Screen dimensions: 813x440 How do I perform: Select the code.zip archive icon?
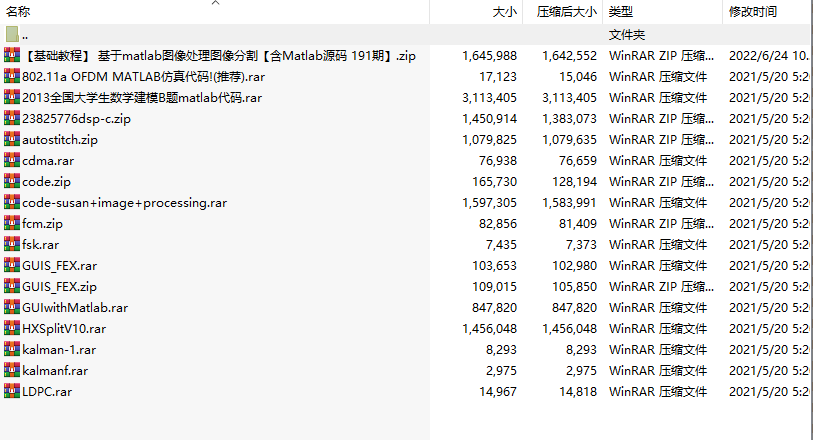[x=12, y=181]
